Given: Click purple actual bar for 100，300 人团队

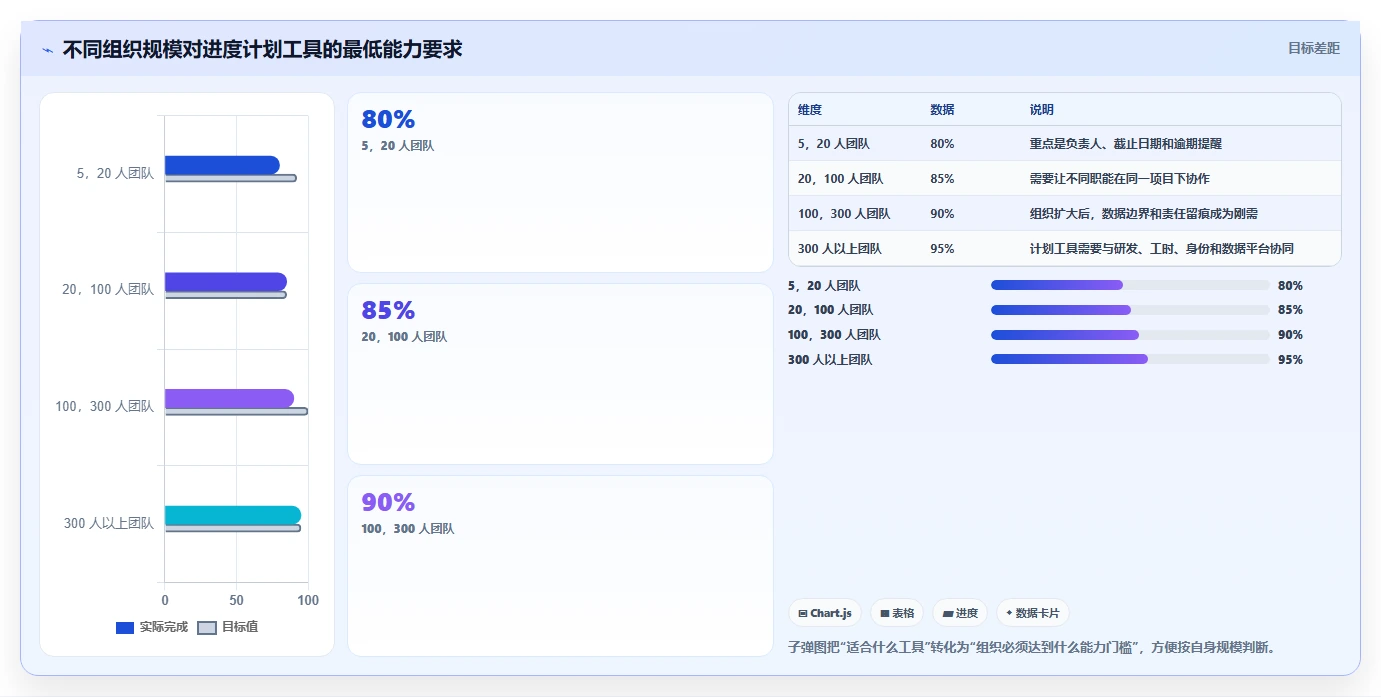Looking at the screenshot, I should point(229,398).
